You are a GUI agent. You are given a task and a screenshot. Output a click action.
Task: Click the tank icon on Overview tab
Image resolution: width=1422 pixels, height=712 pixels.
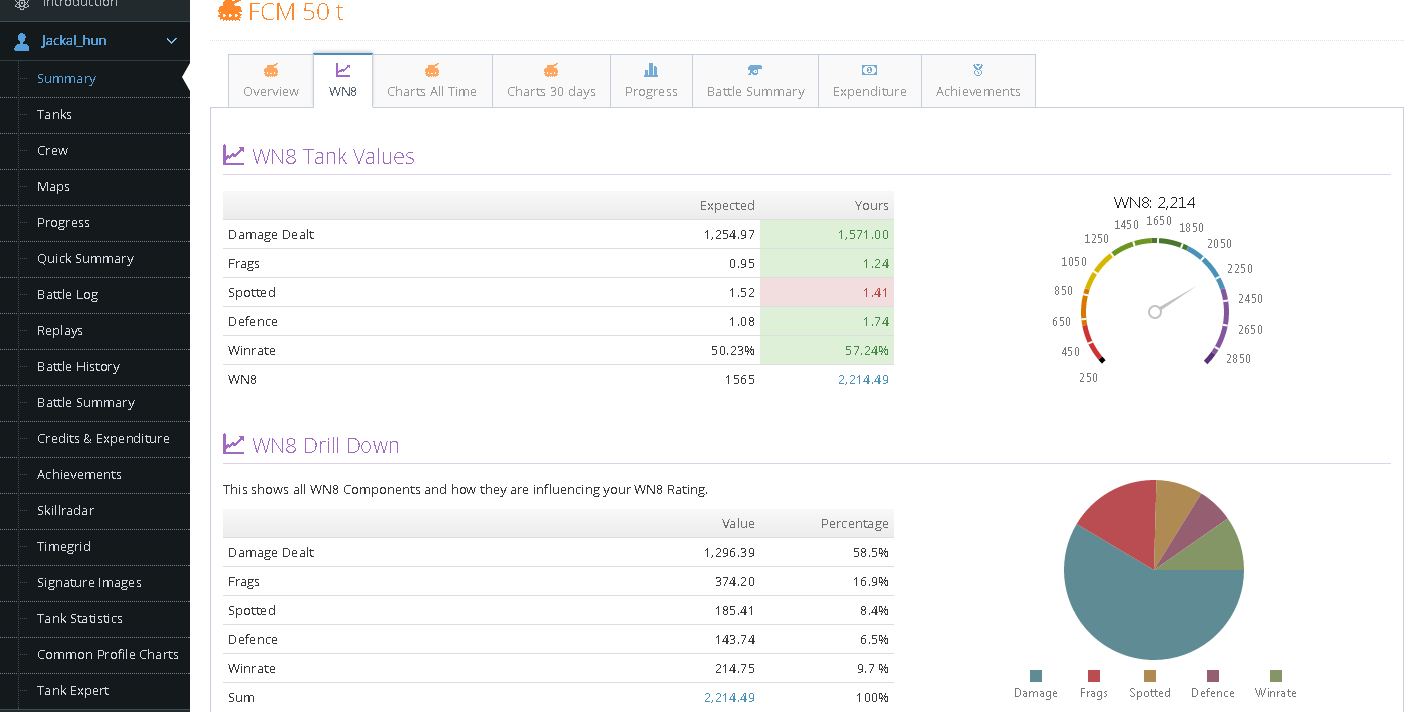tap(271, 70)
